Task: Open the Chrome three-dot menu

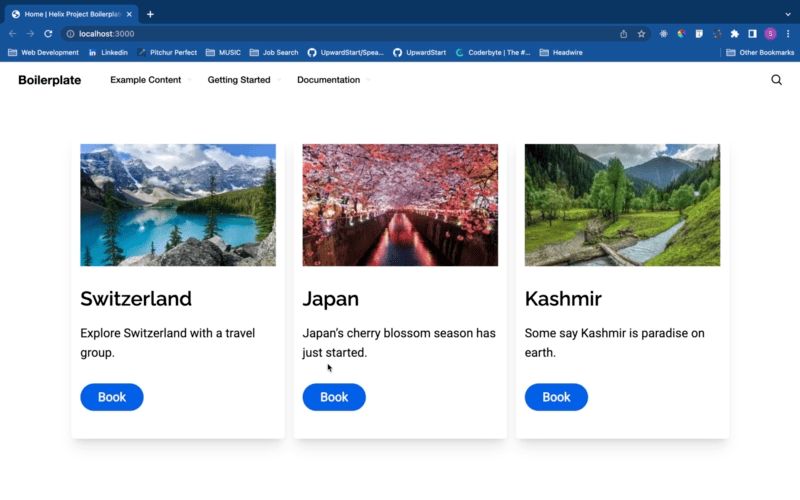Action: tap(787, 33)
